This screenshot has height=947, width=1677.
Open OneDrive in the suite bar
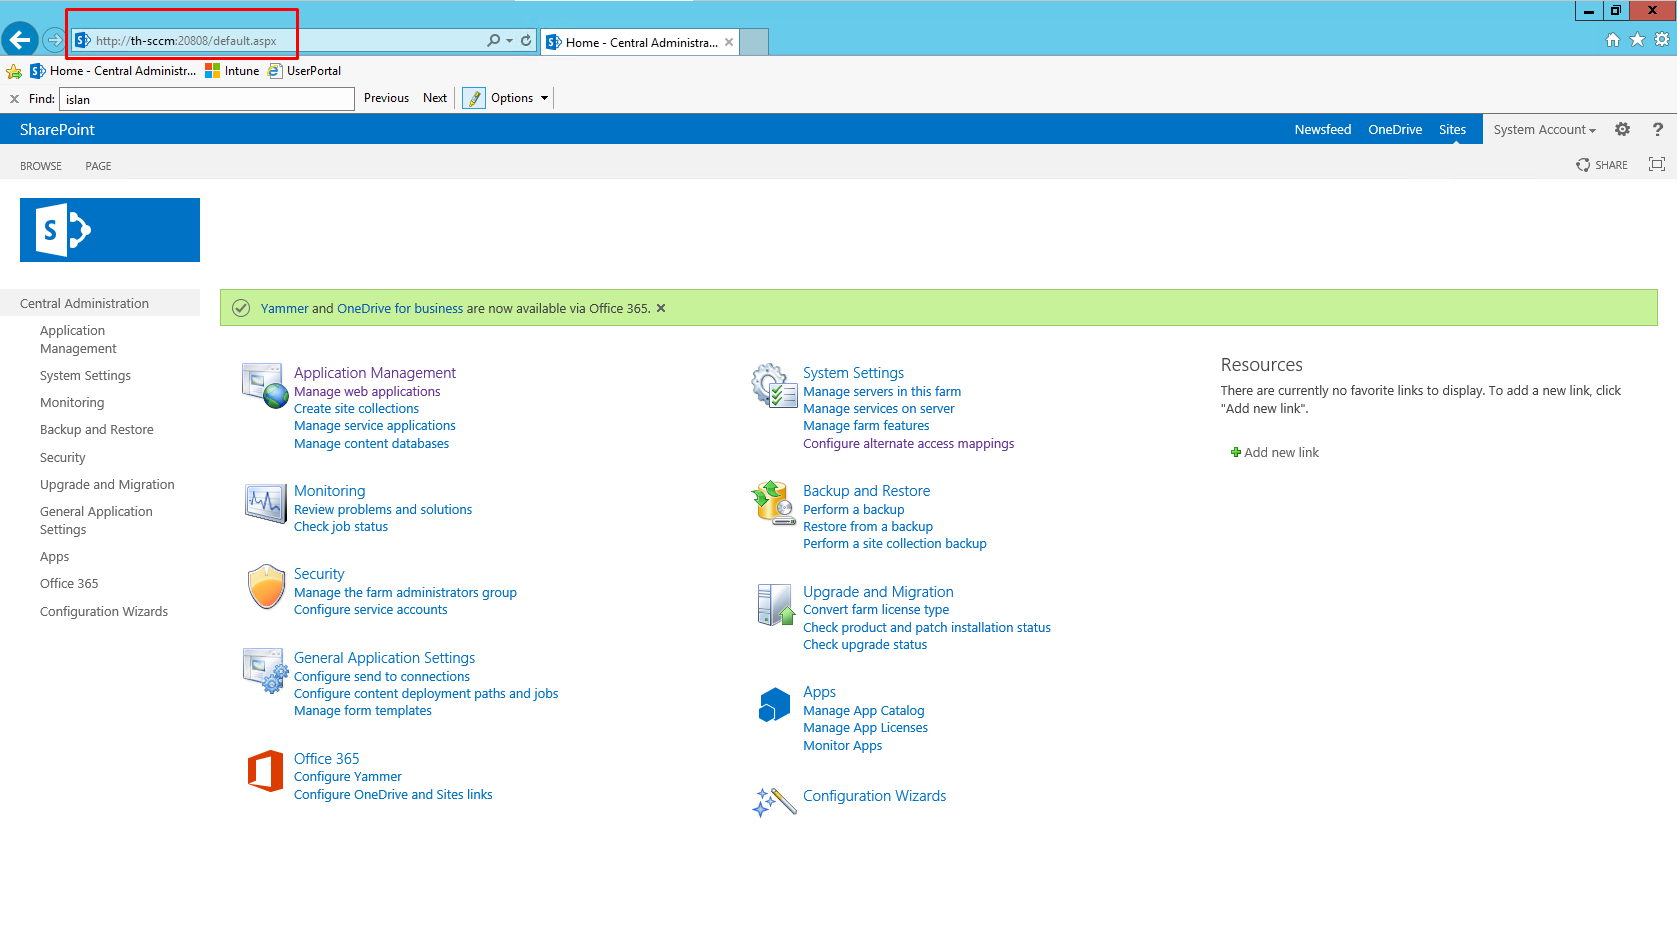1395,130
